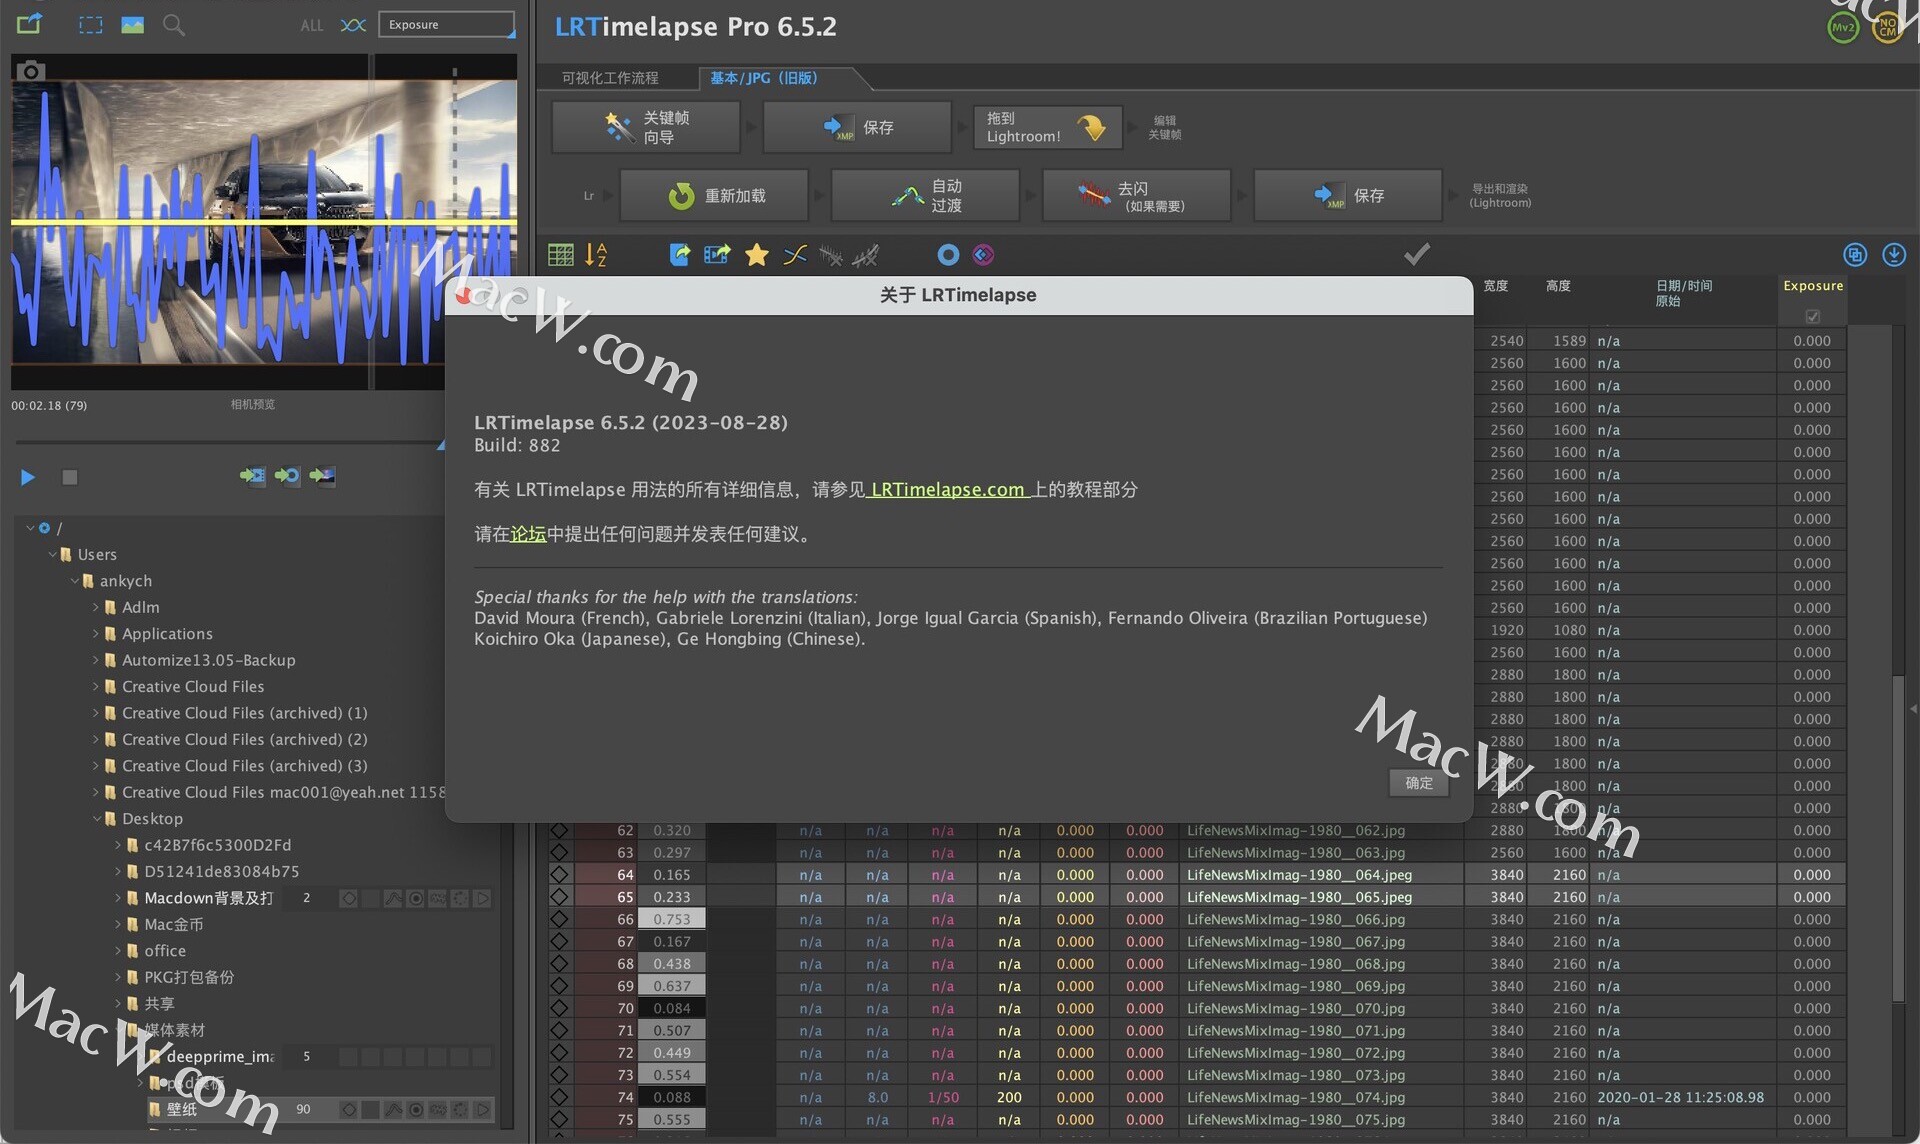Viewport: 1920px width, 1144px height.
Task: Click the 关键帧向导 button
Action: [646, 127]
